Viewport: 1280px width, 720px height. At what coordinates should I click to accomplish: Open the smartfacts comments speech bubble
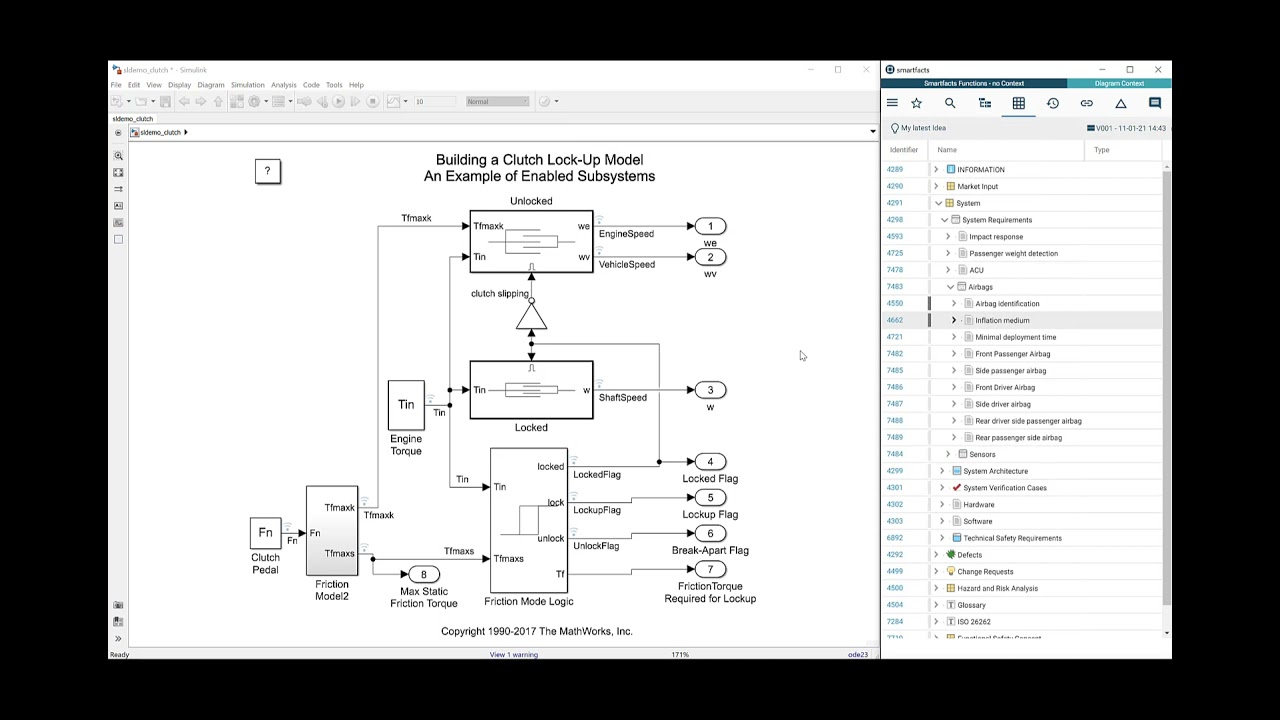click(1154, 103)
